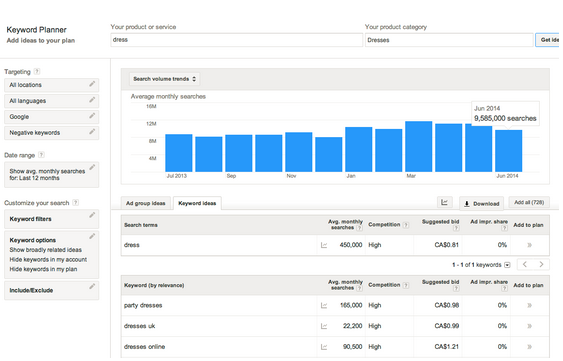Show trend chart for party dresses
The width and height of the screenshot is (563, 361).
pyautogui.click(x=324, y=306)
